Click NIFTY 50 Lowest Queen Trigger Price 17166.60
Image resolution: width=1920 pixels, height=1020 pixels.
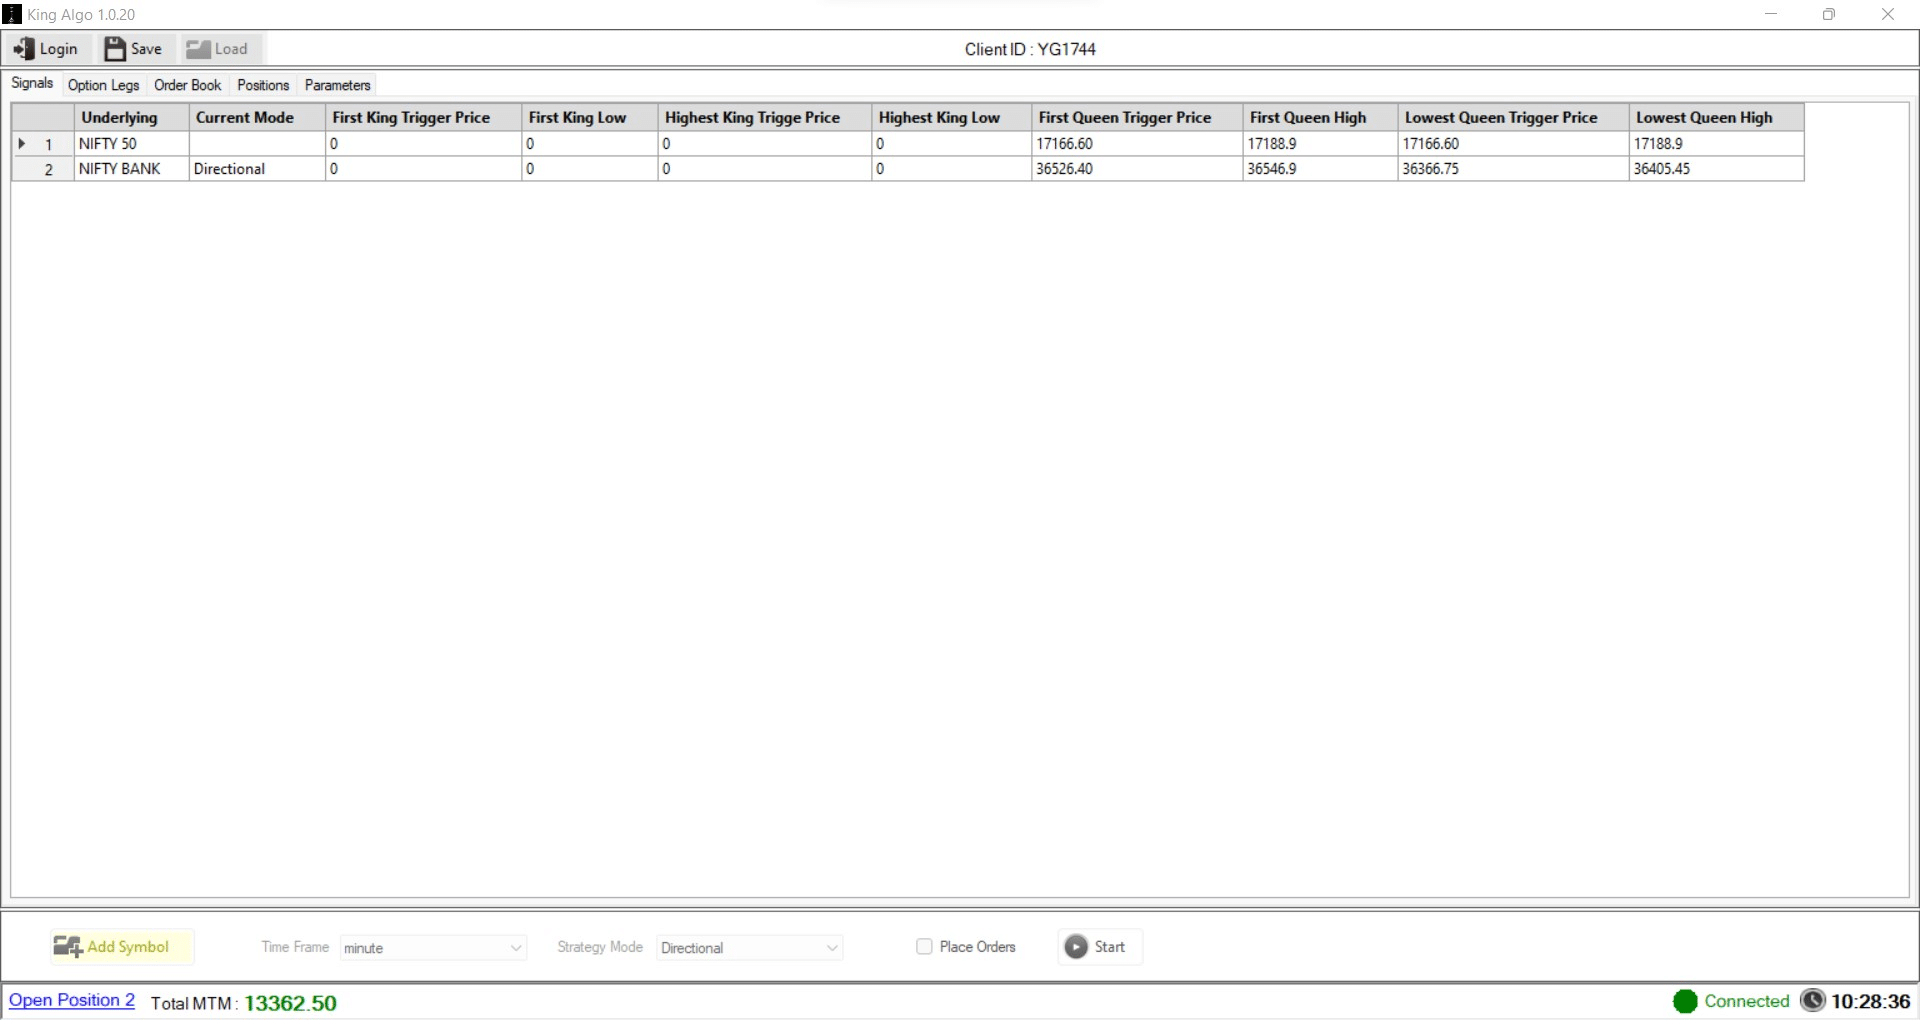point(1513,144)
